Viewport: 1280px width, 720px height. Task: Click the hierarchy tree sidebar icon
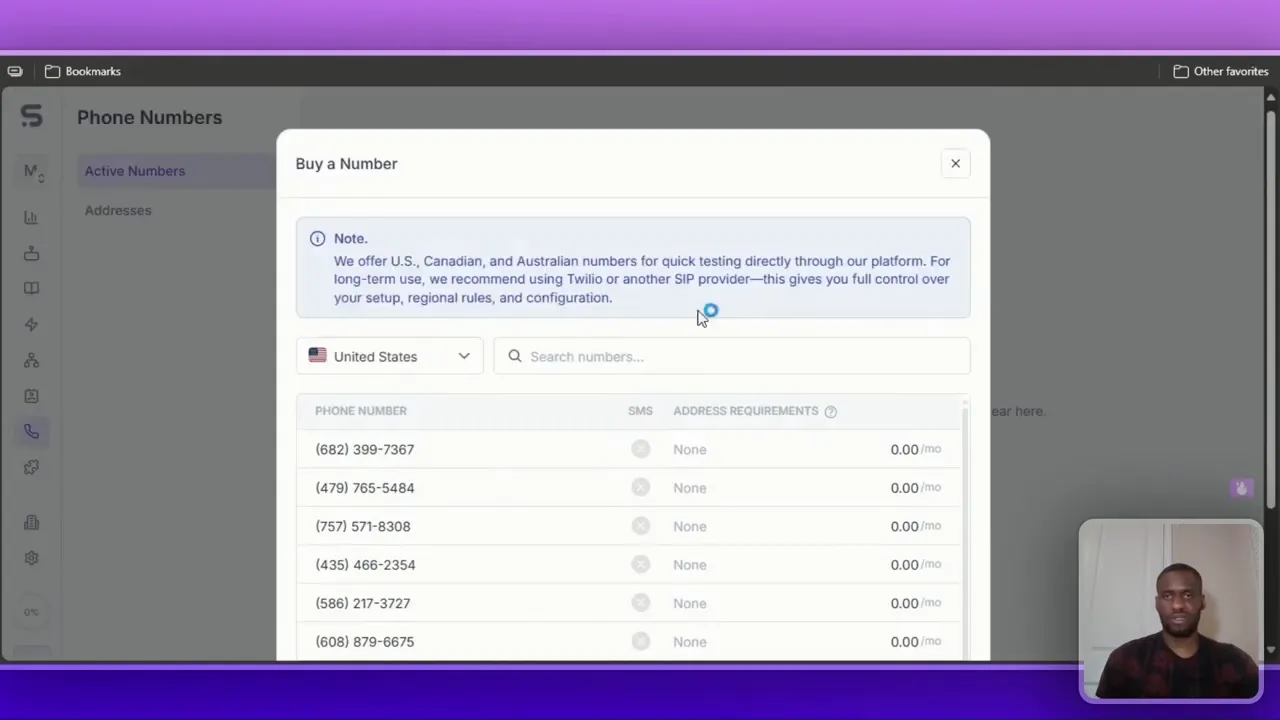pos(31,360)
